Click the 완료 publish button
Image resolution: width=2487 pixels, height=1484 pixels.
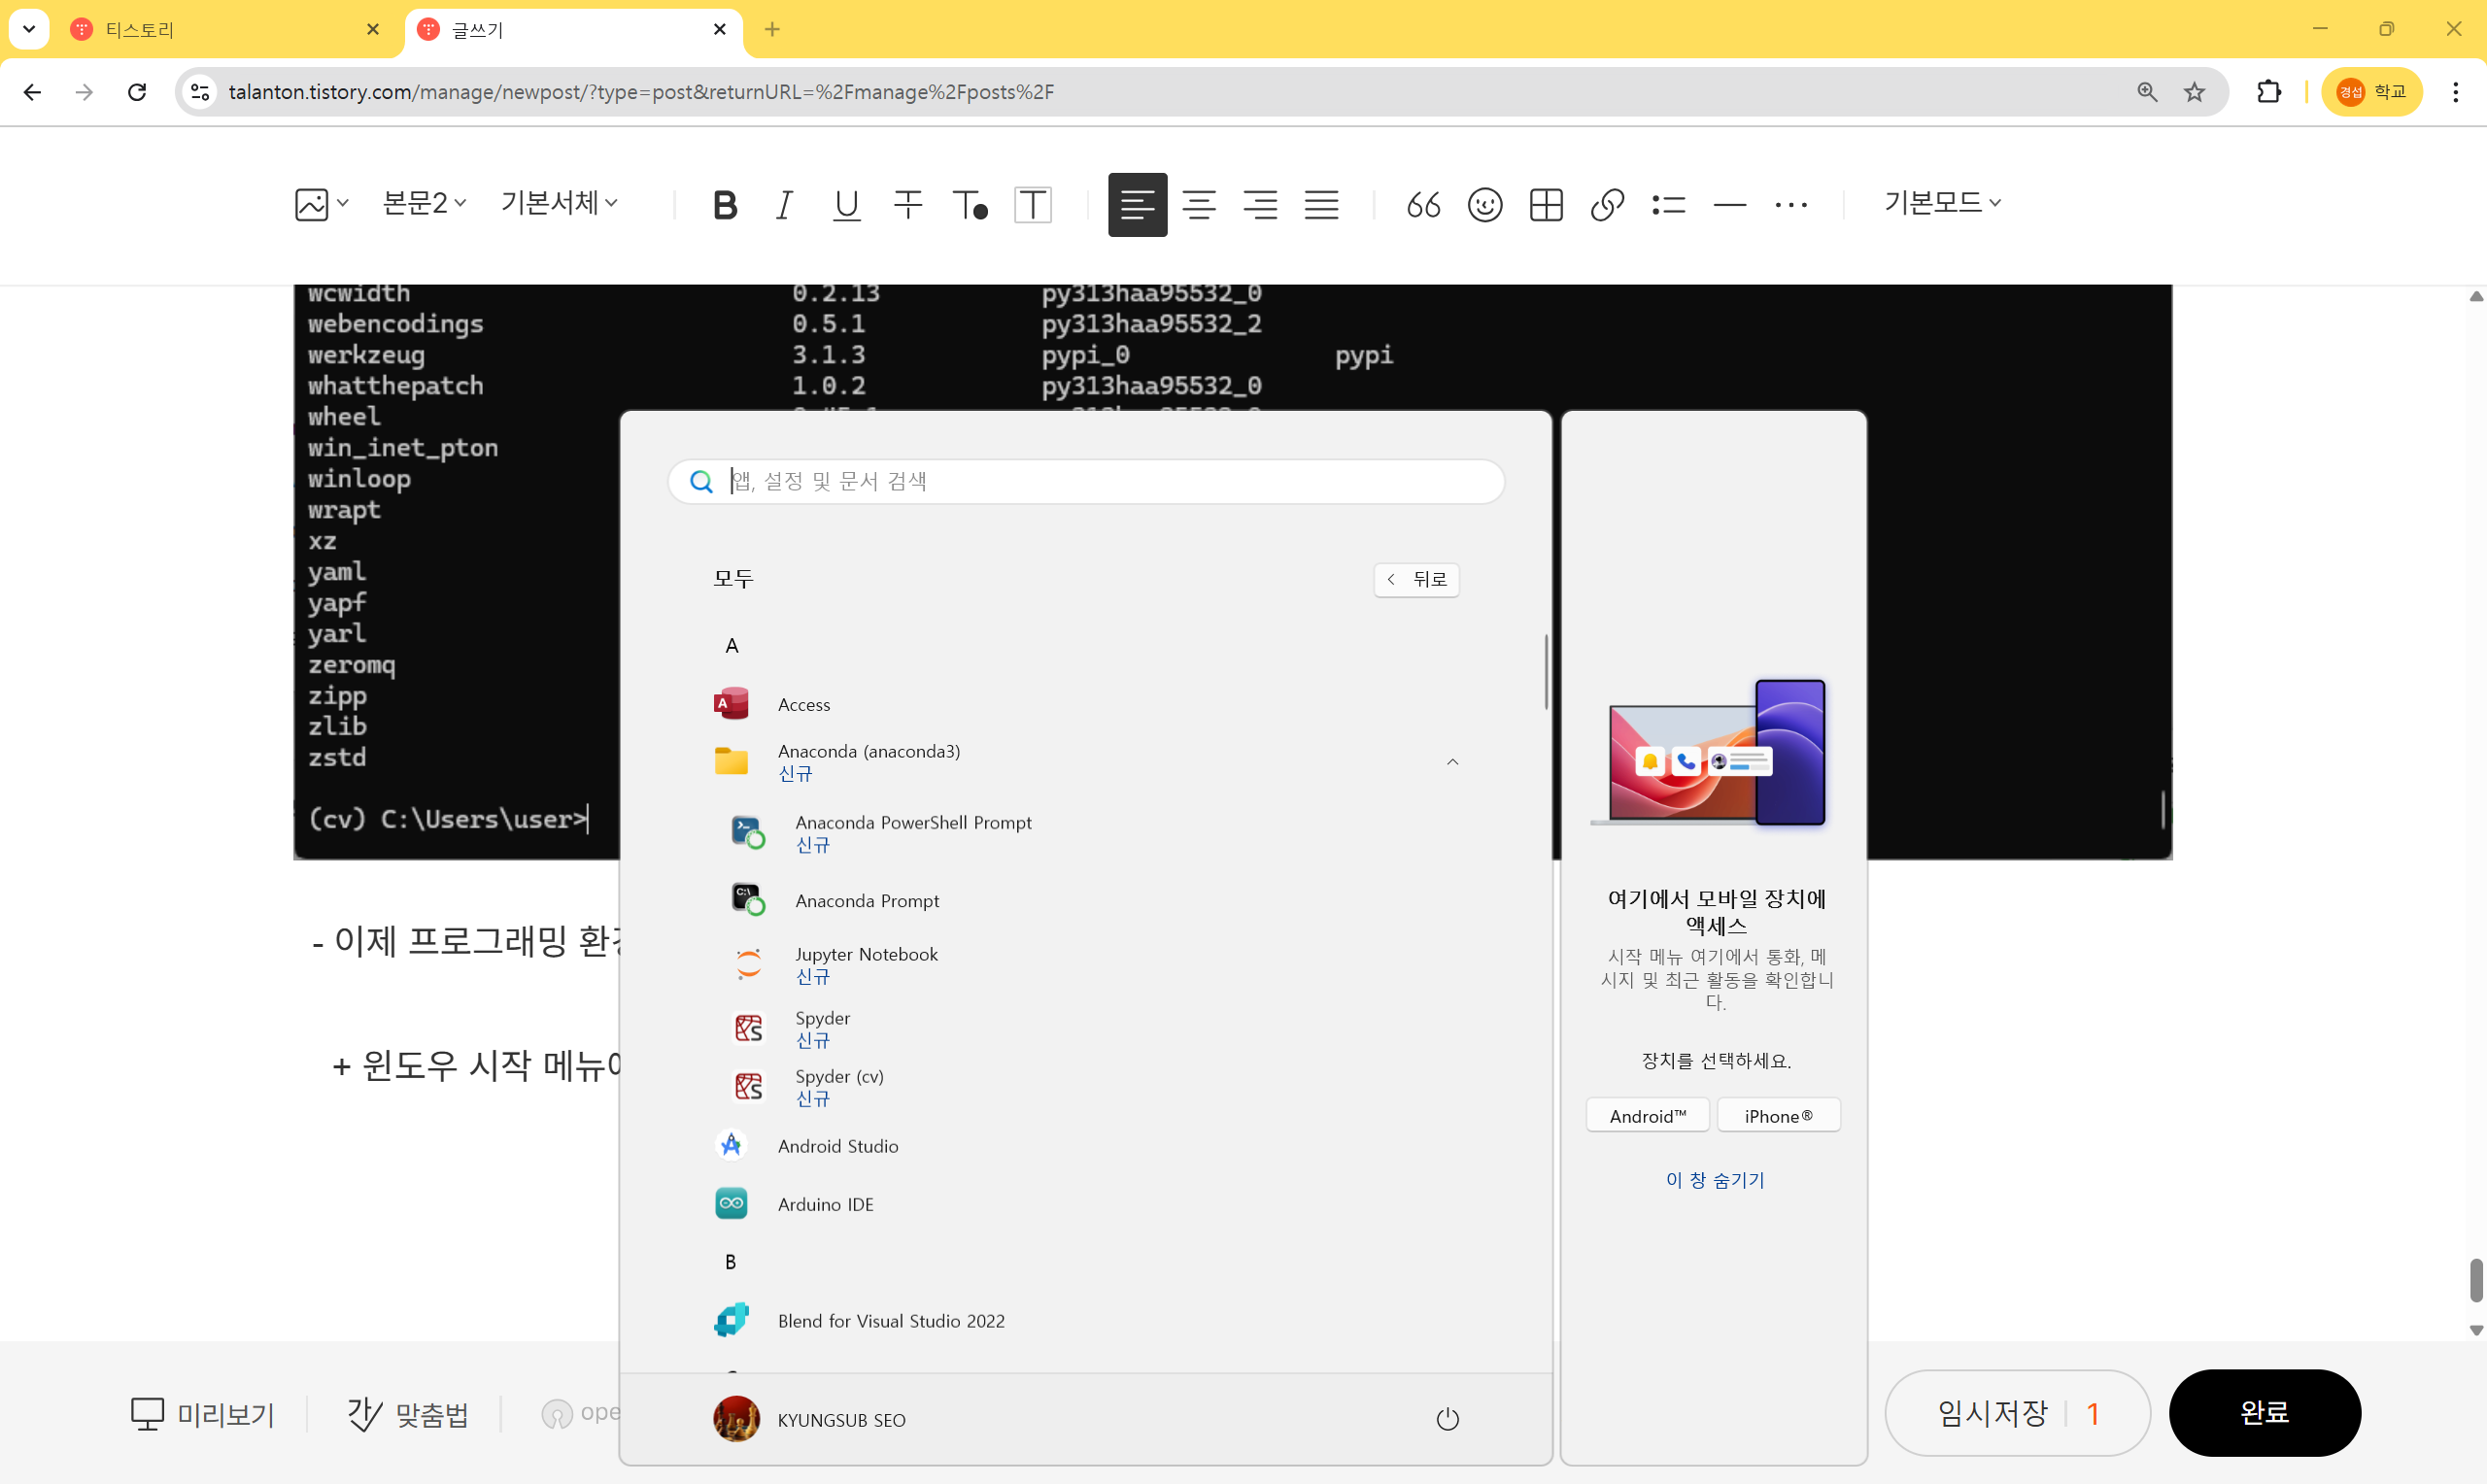coord(2264,1412)
